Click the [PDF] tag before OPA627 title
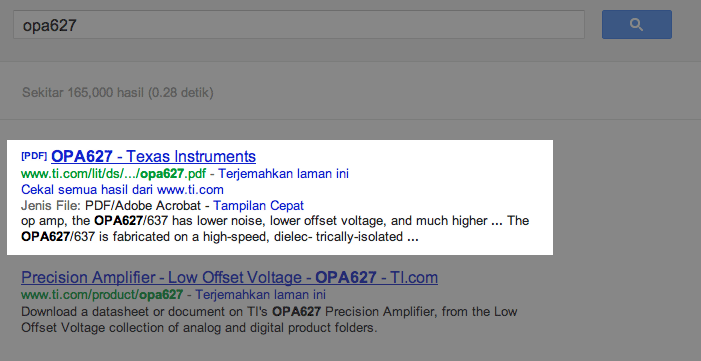Image resolution: width=701 pixels, height=361 pixels. click(x=34, y=156)
